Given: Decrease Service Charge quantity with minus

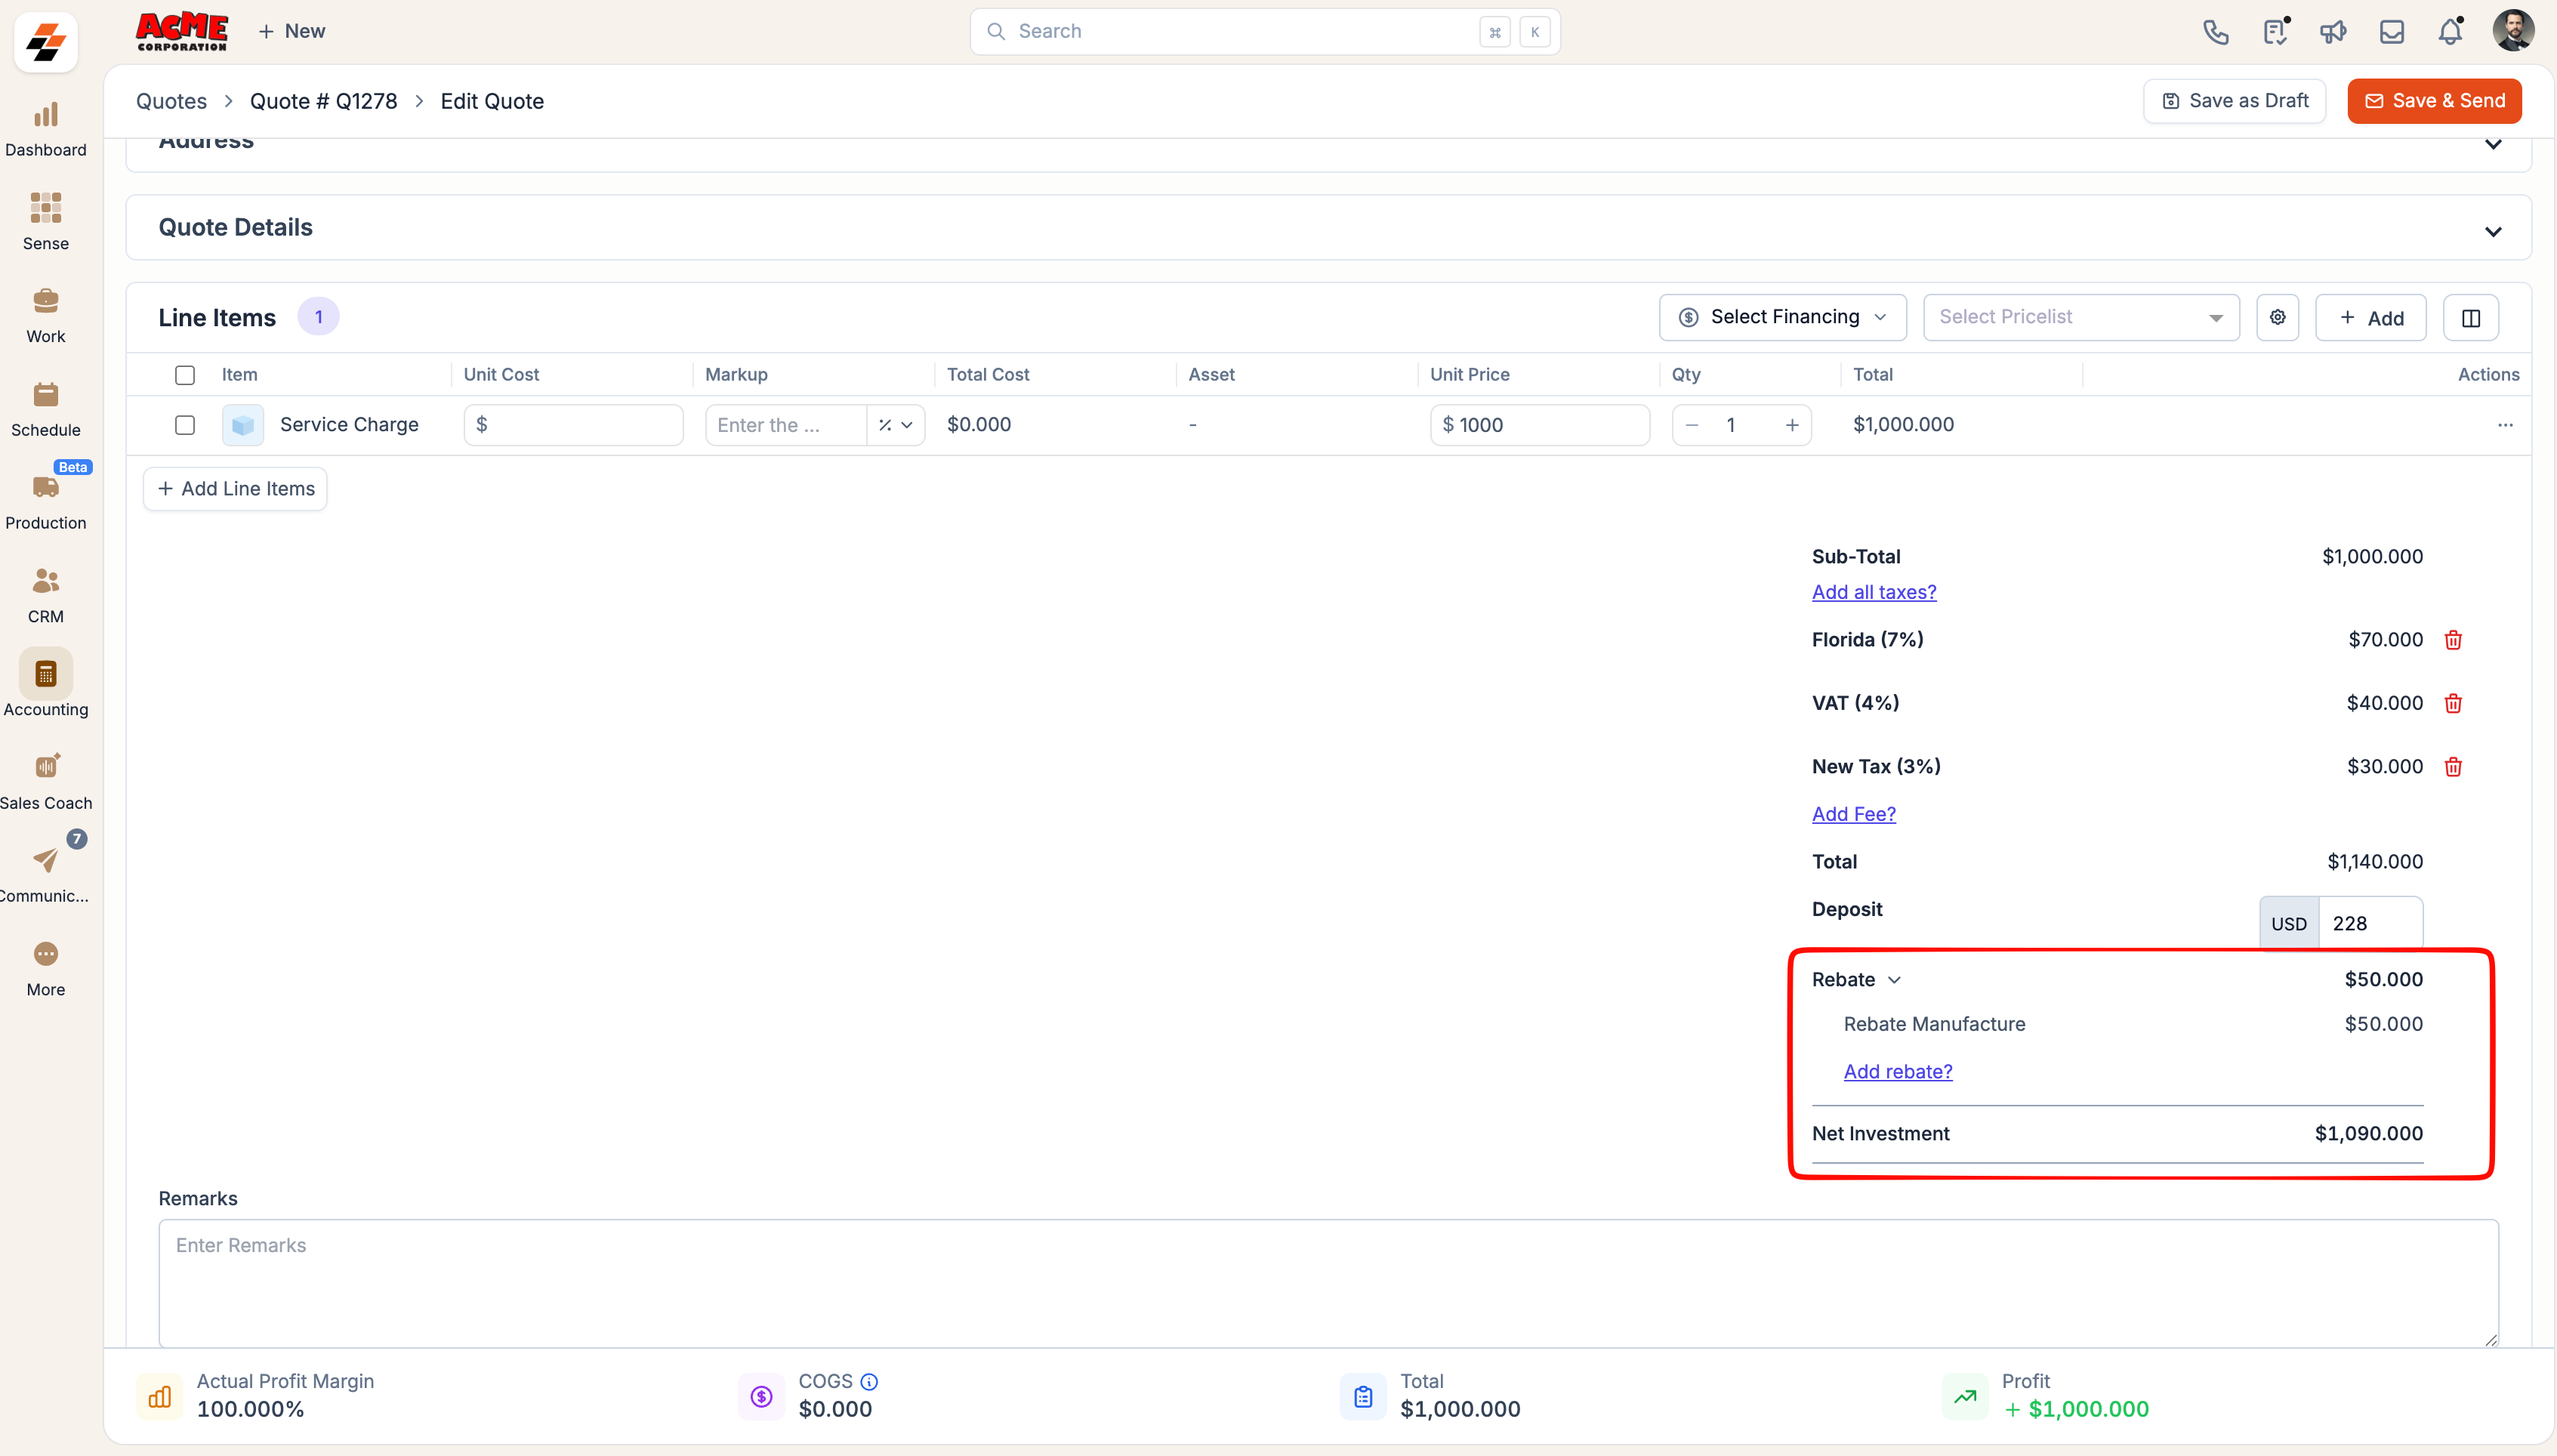Looking at the screenshot, I should 1691,425.
